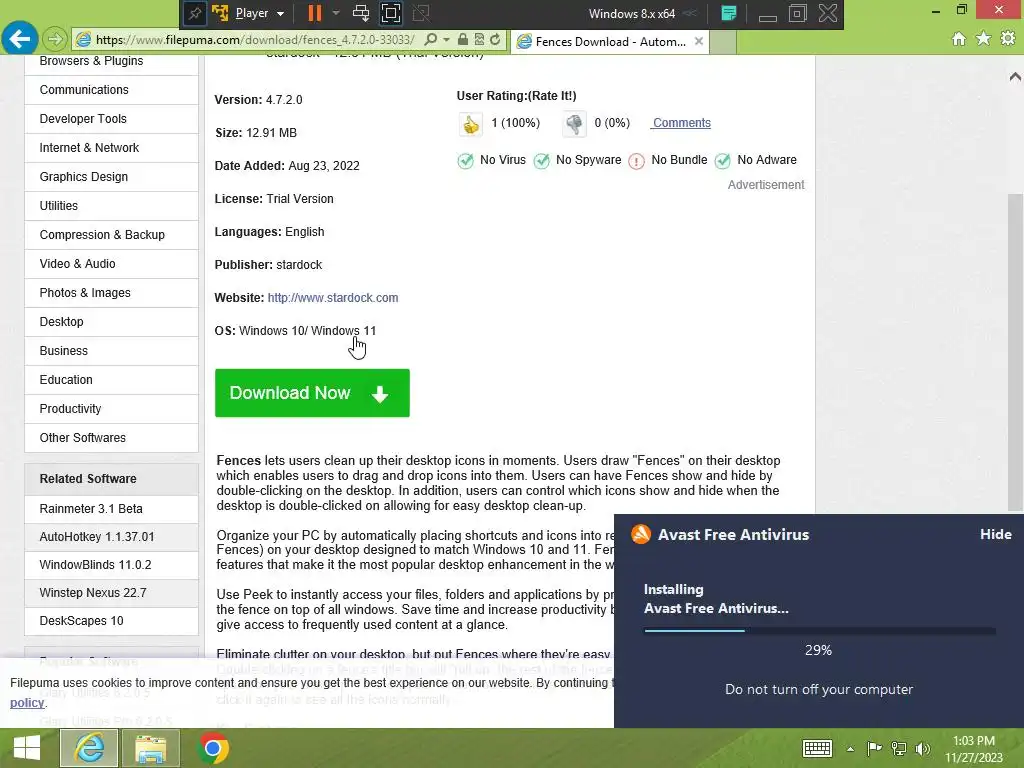Expand the power options arrow beside pause
The width and height of the screenshot is (1024, 768).
(336, 13)
